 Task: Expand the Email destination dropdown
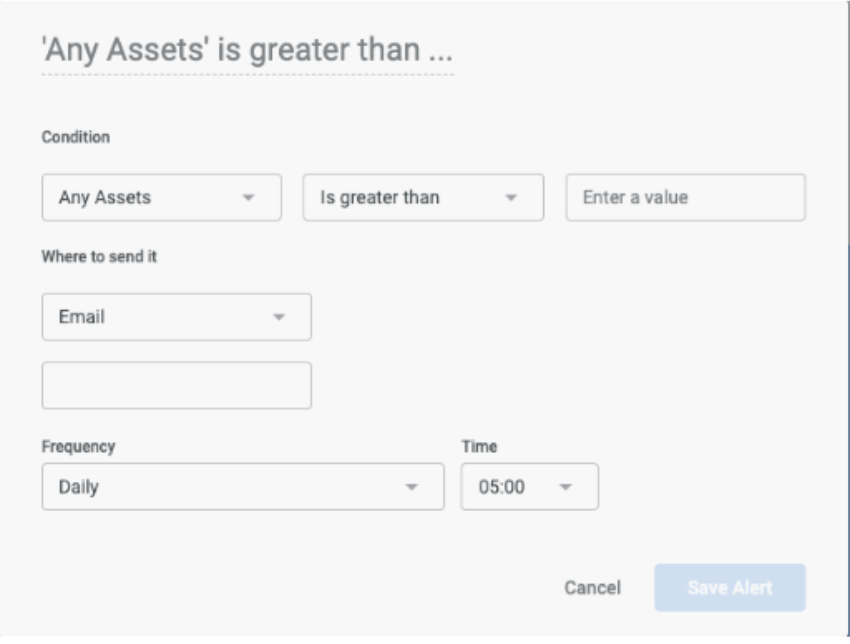tap(177, 317)
